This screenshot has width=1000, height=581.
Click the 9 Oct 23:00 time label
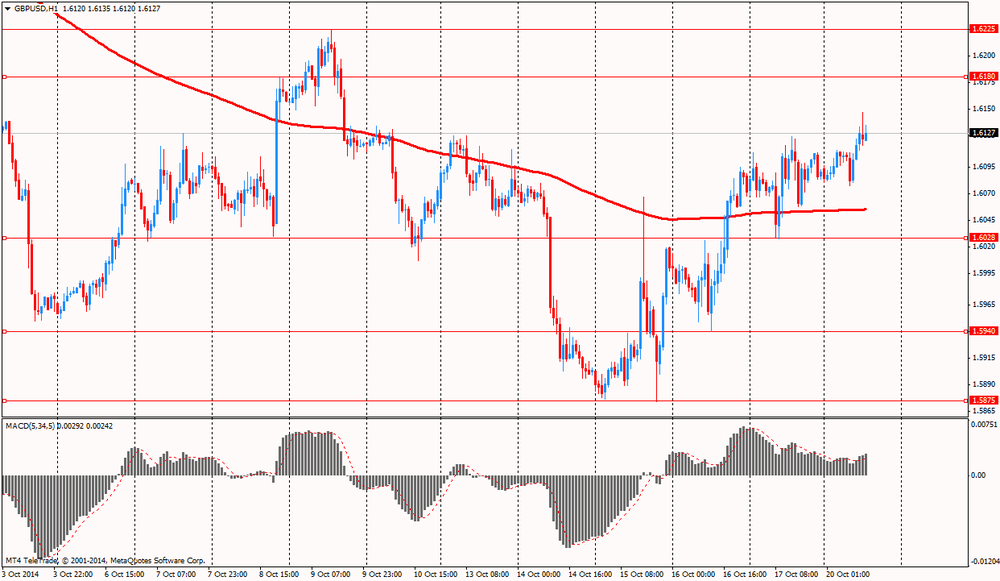point(383,574)
